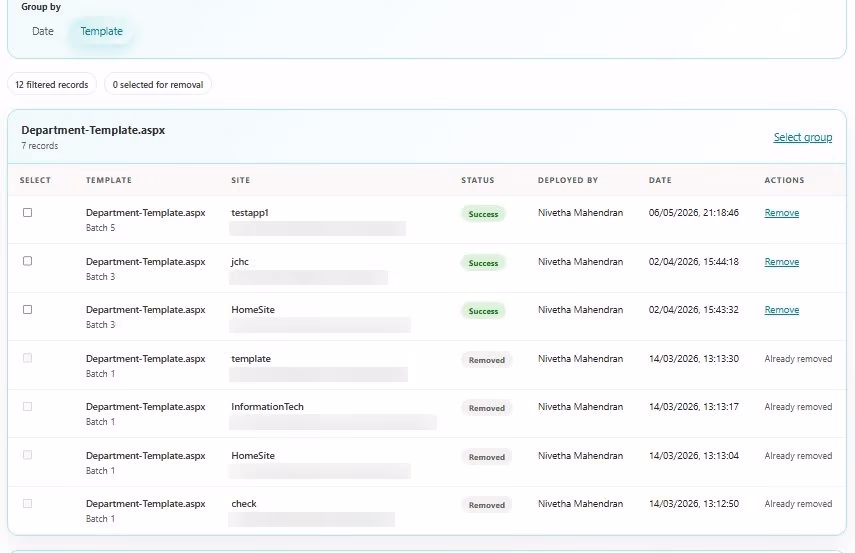Click the SELECT column header
855x553 pixels.
point(35,180)
